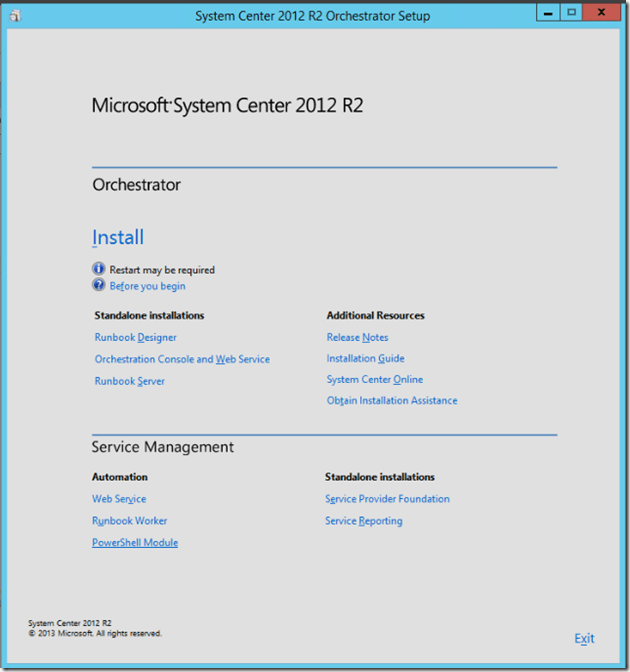Click the PowerShell Module link
630x672 pixels.
(135, 543)
